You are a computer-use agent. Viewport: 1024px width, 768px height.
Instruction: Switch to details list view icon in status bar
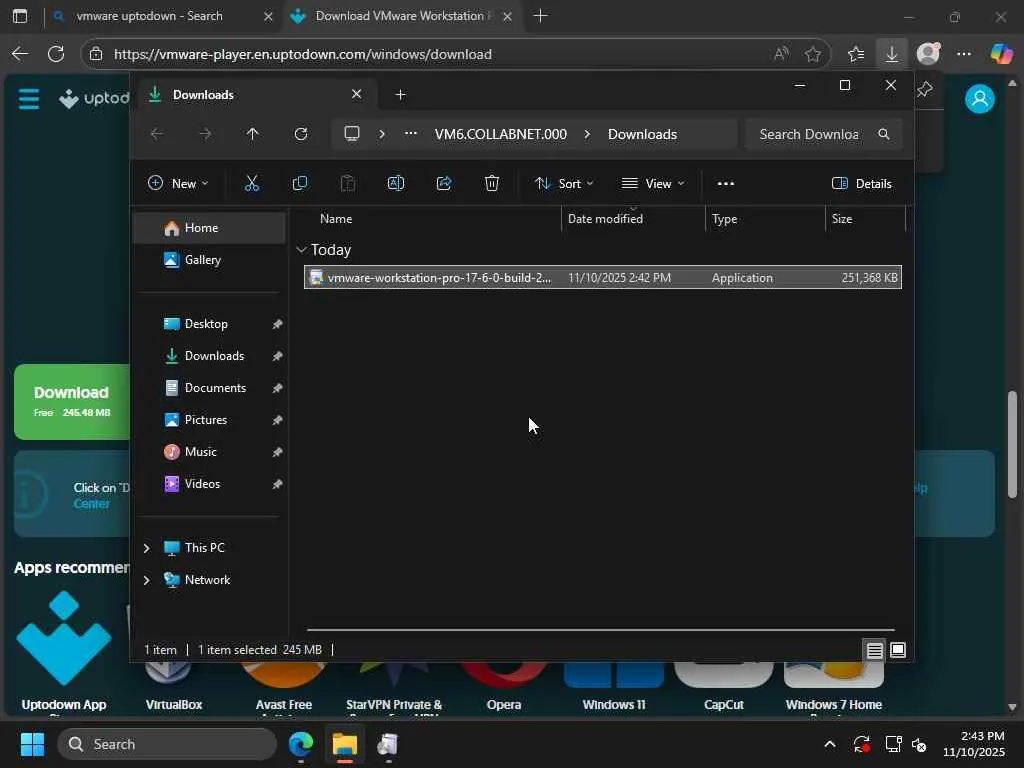[x=874, y=650]
